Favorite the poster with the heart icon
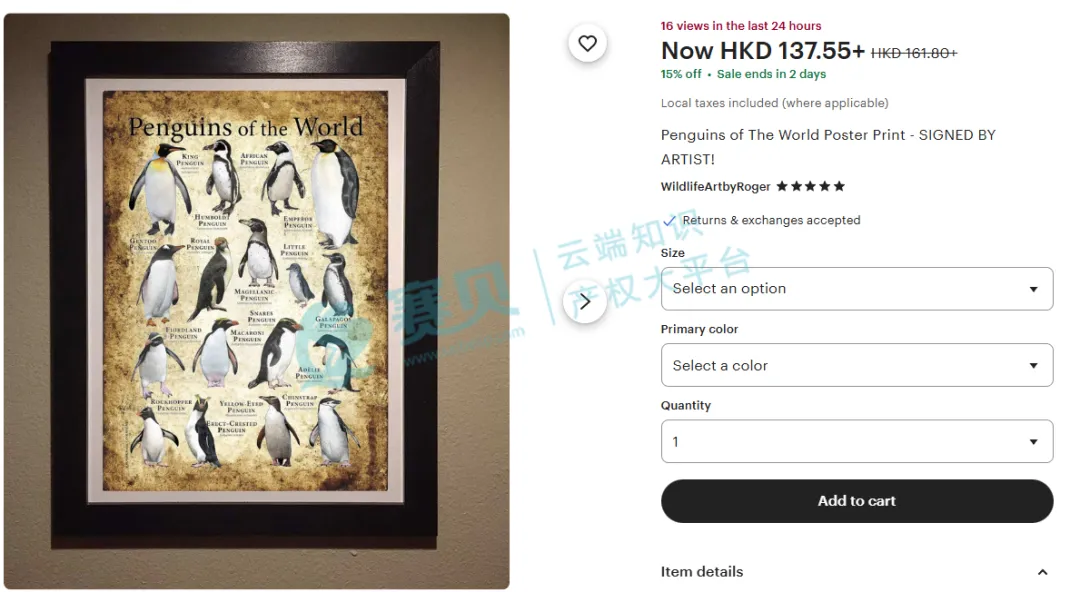This screenshot has height=592, width=1080. tap(587, 43)
